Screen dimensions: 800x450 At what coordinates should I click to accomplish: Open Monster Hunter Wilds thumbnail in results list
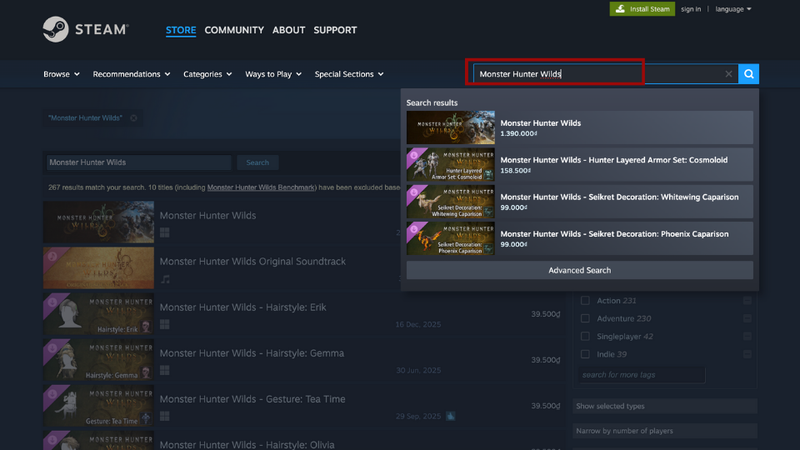[98, 222]
